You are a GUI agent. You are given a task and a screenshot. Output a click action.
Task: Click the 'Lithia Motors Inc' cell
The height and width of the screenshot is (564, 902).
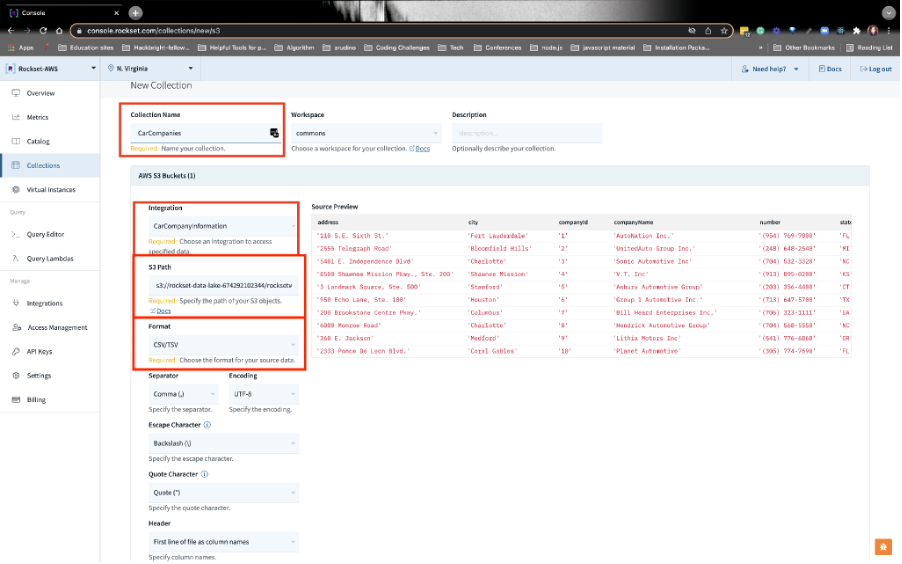(x=647, y=338)
